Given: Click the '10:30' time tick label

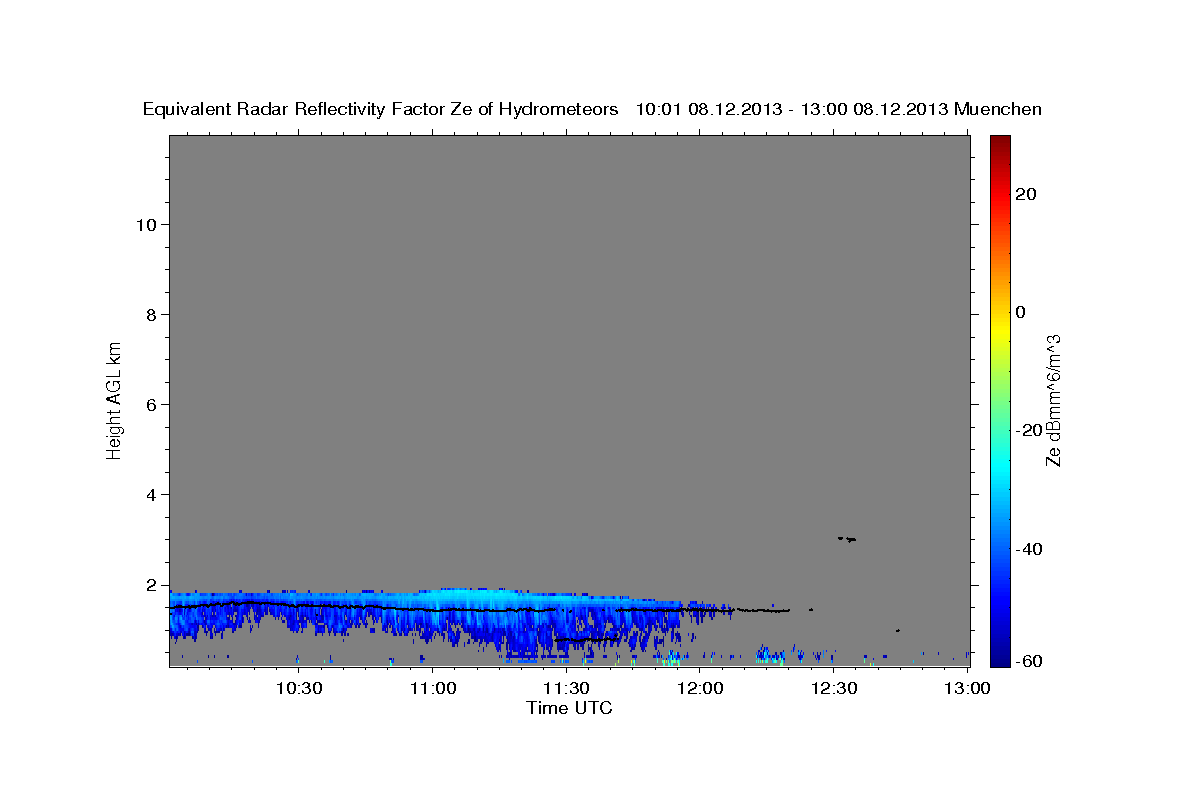Looking at the screenshot, I should pyautogui.click(x=298, y=688).
